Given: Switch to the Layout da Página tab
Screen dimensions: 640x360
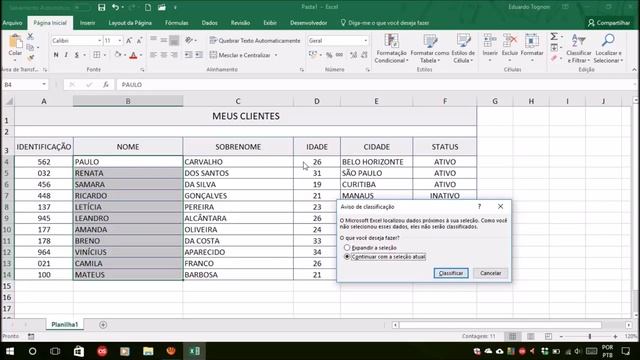Looking at the screenshot, I should [130, 23].
